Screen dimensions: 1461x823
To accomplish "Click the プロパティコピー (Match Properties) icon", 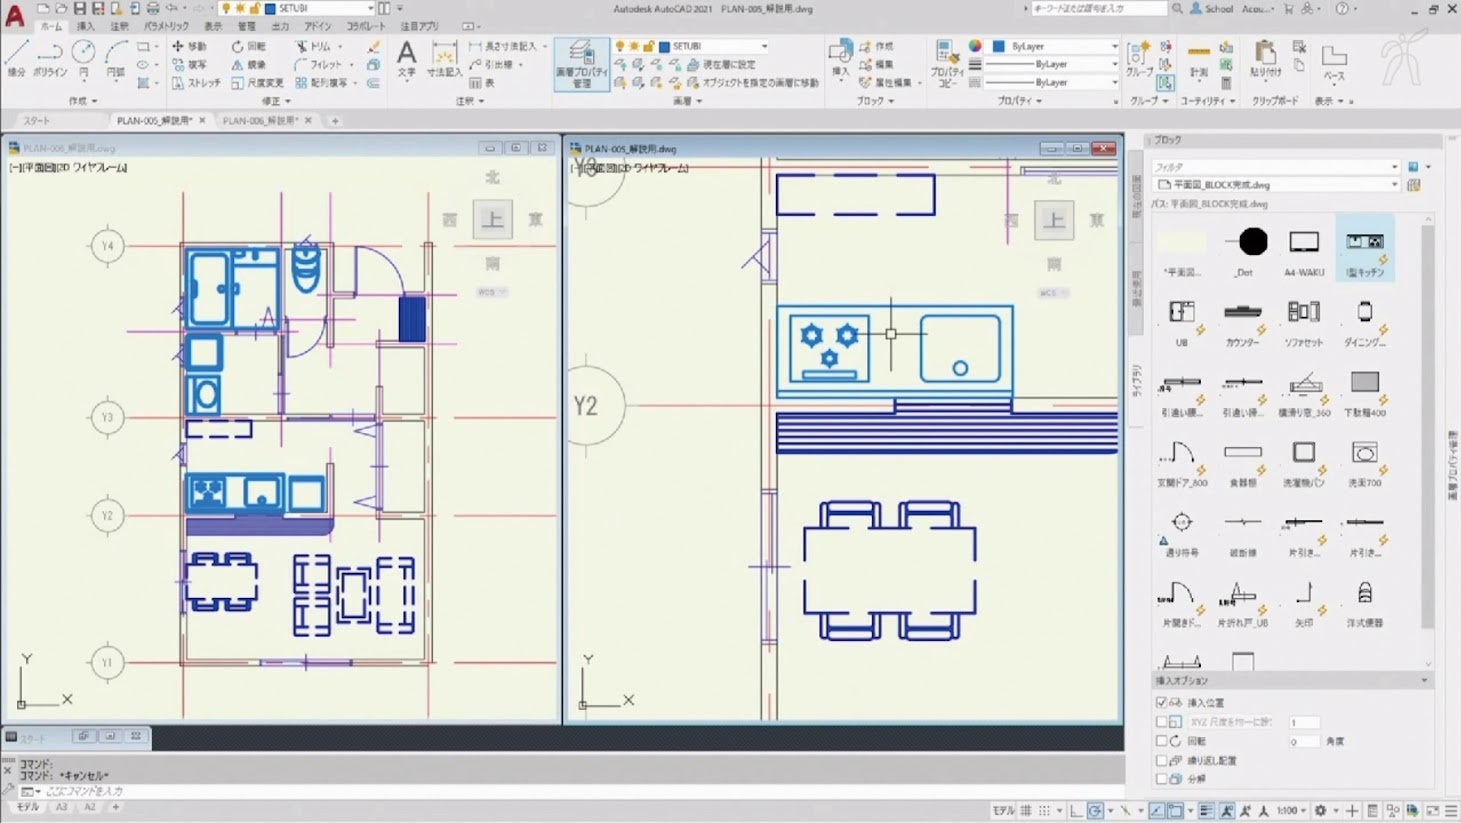I will click(946, 62).
